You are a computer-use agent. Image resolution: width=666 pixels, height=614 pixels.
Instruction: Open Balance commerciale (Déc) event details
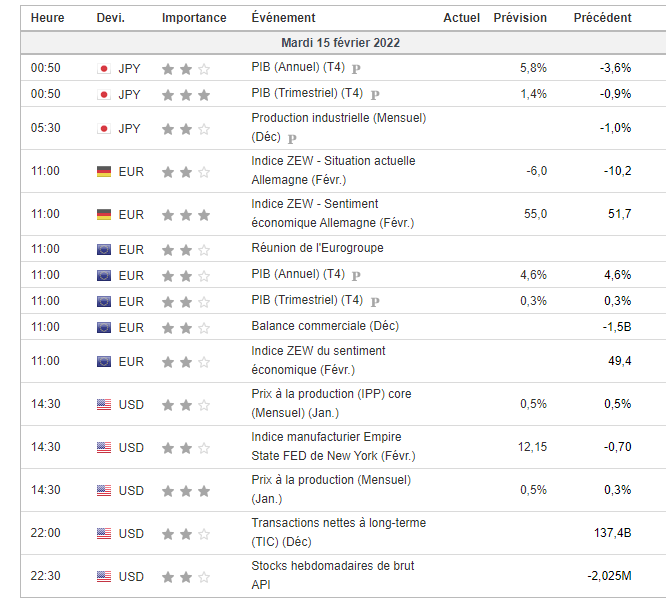click(x=325, y=326)
